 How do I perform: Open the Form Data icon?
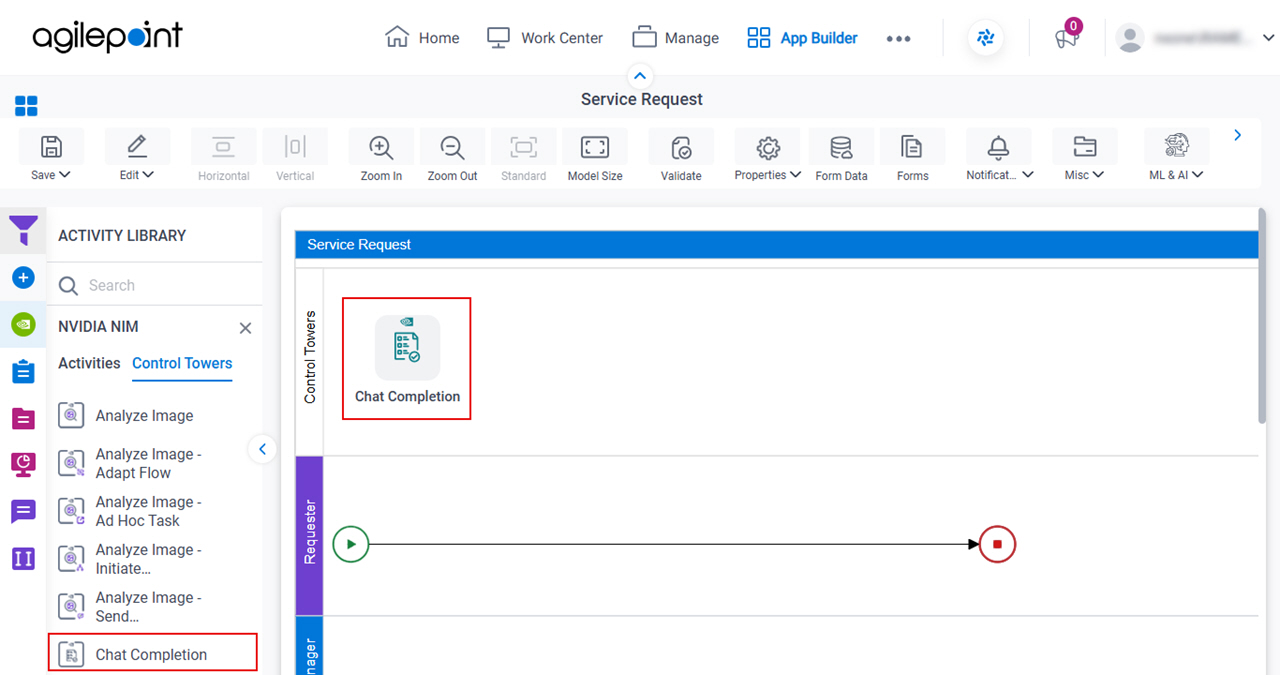point(841,147)
